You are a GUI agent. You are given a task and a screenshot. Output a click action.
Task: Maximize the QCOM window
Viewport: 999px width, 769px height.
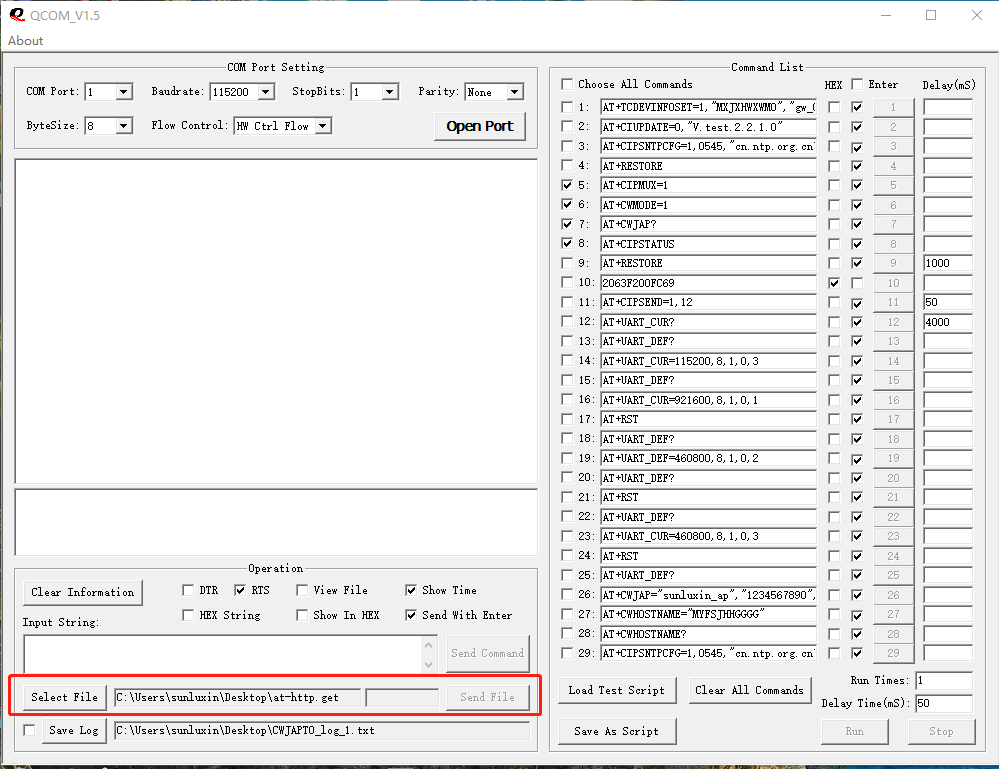pos(931,15)
